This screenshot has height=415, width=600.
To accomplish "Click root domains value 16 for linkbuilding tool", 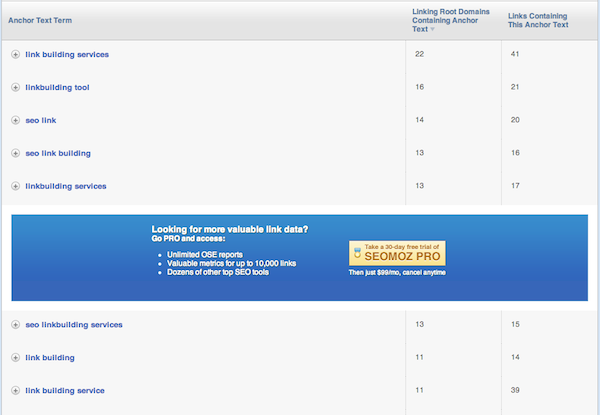I will tap(419, 87).
